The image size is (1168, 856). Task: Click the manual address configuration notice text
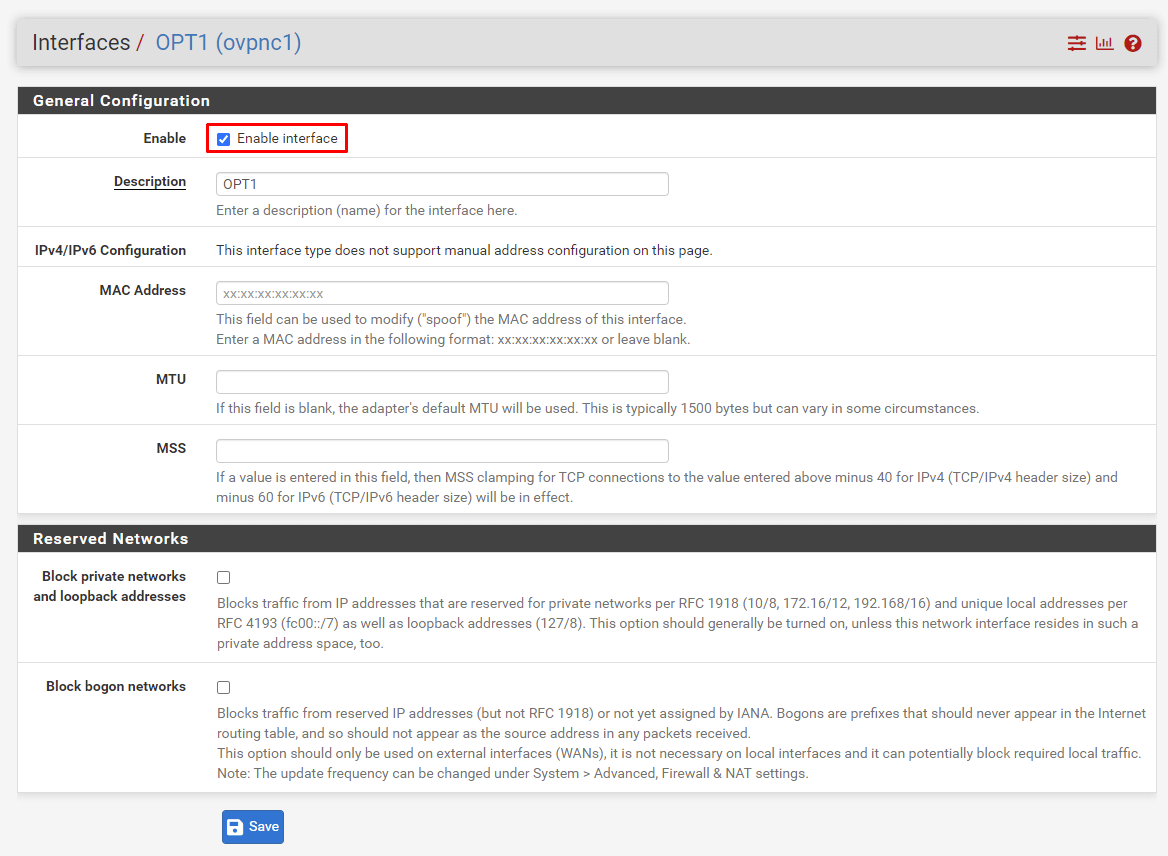coord(464,250)
